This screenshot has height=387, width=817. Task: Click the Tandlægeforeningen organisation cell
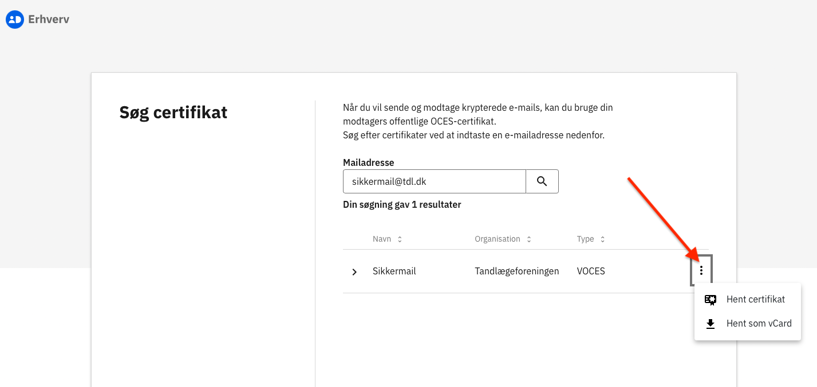[517, 271]
